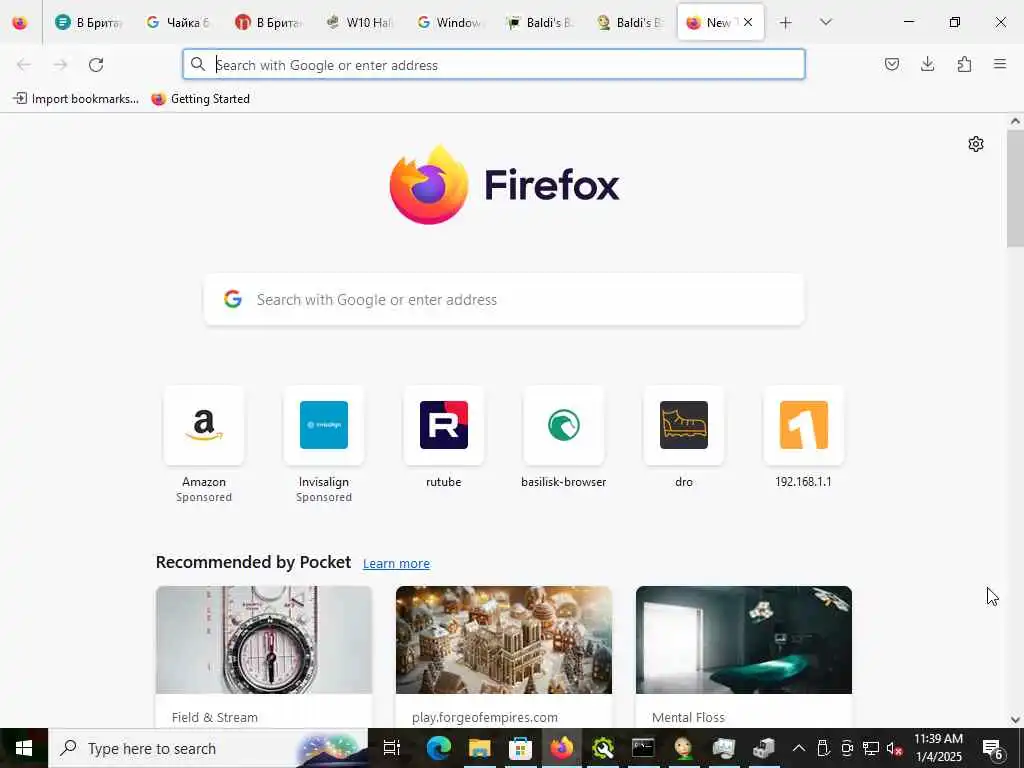
Task: Open notification center with 6 notifications
Action: coord(993,748)
